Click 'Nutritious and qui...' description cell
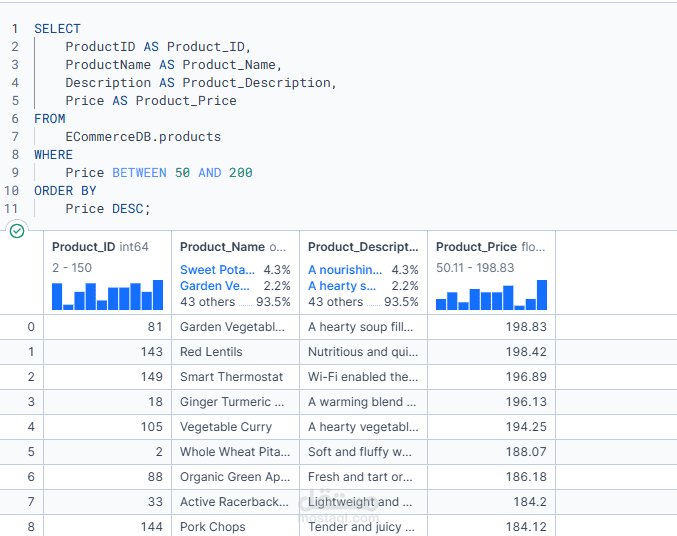Screen dimensions: 677x536 pos(363,352)
